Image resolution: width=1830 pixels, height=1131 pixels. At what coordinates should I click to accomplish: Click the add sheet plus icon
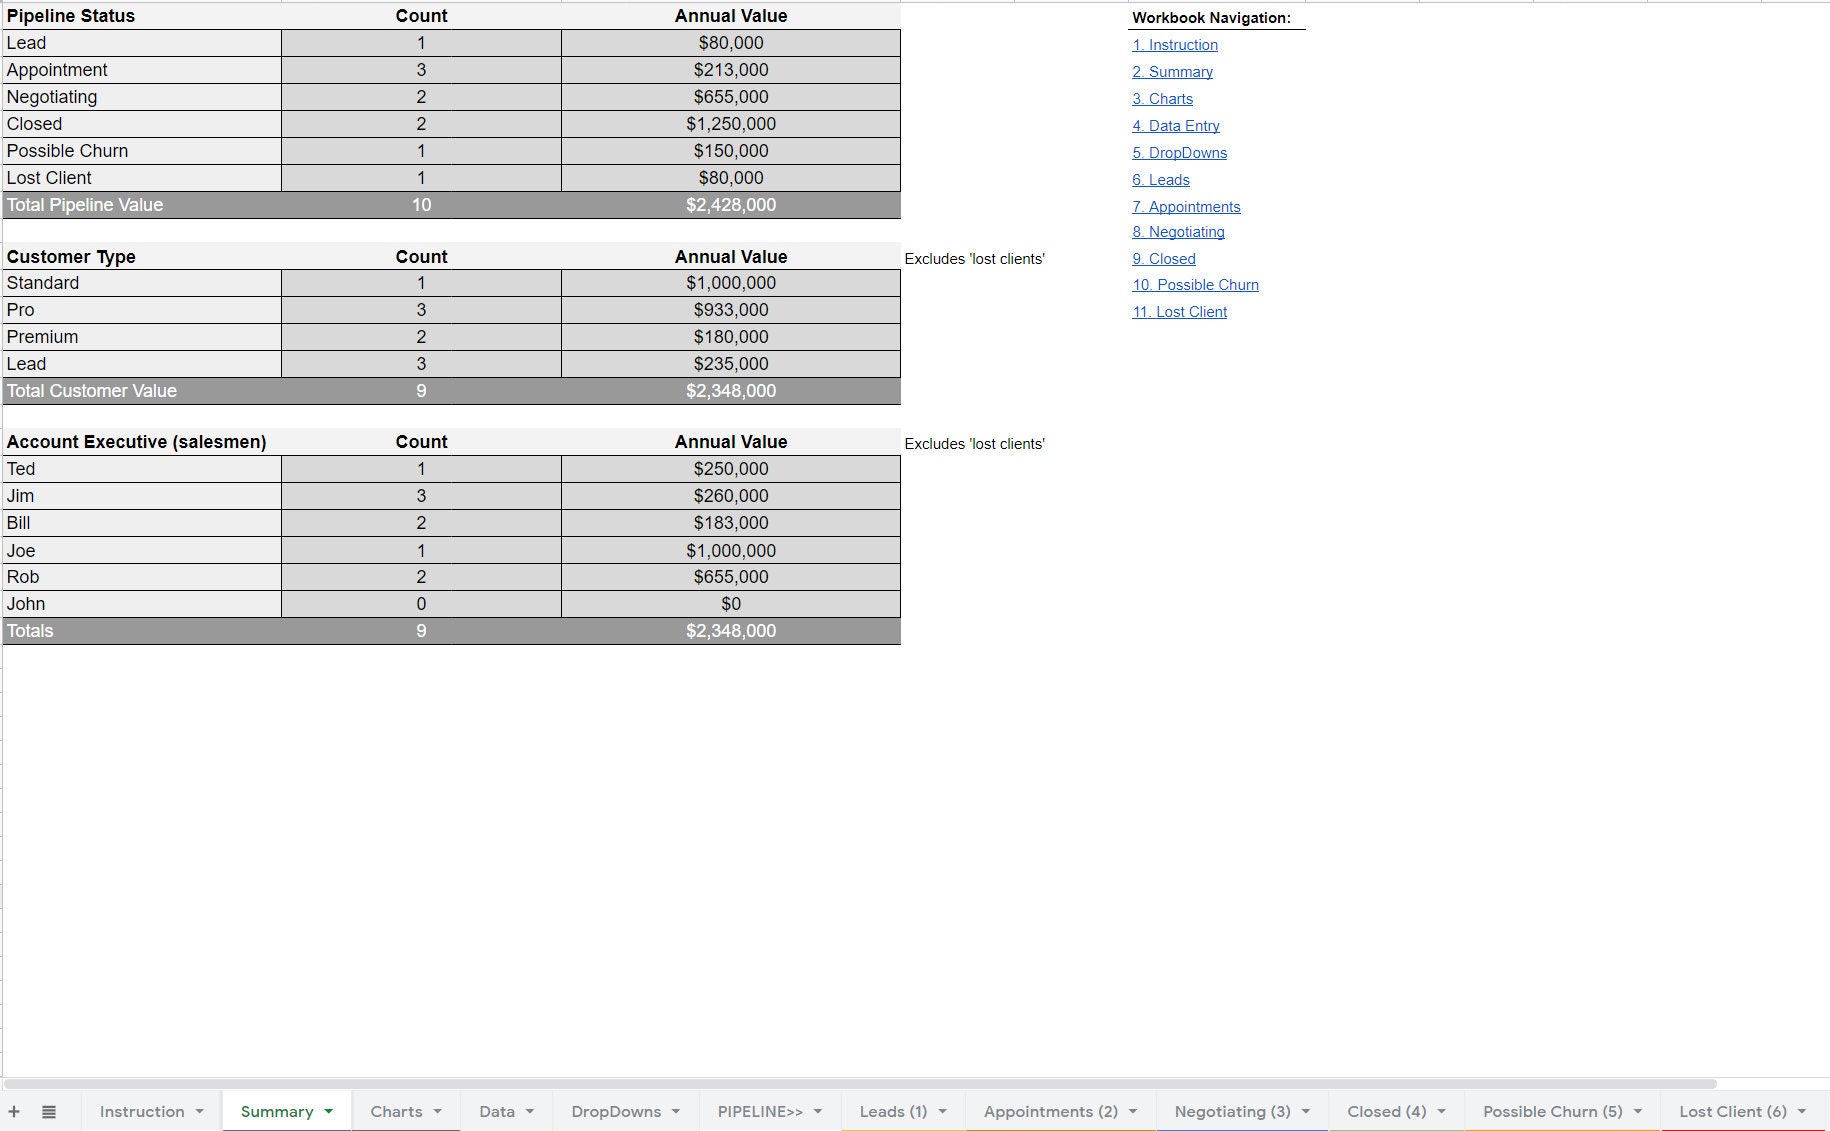tap(14, 1111)
